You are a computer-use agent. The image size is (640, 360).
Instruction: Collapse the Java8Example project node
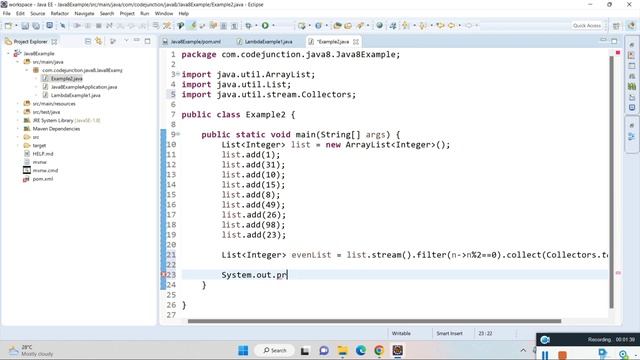[x=8, y=53]
